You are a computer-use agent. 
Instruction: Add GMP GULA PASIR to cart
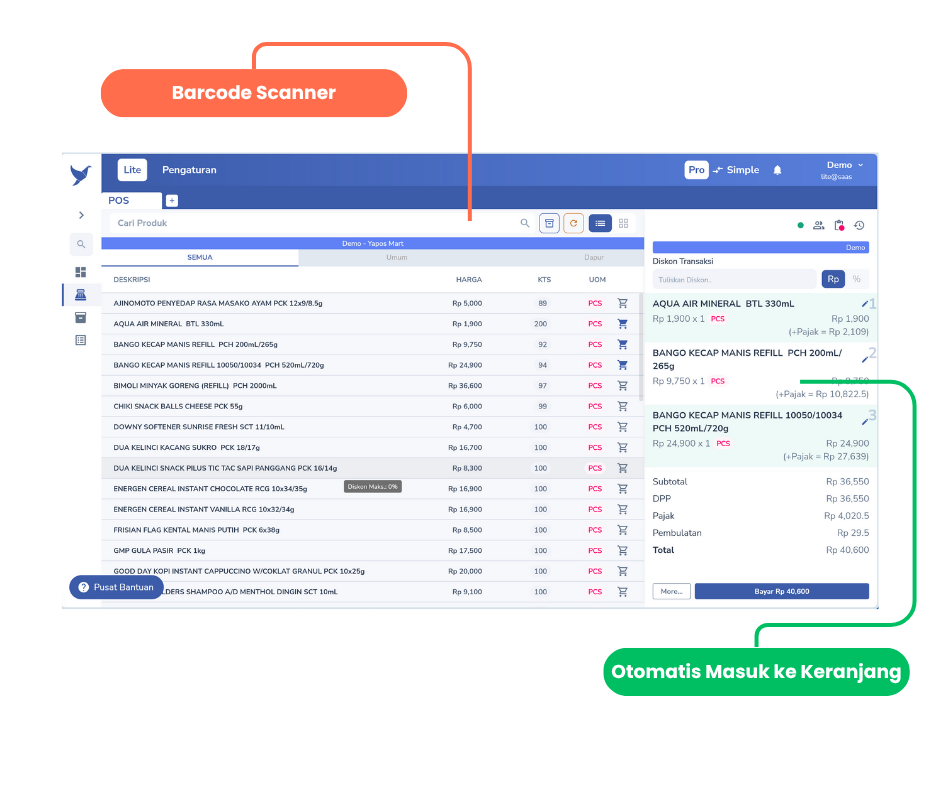[622, 551]
